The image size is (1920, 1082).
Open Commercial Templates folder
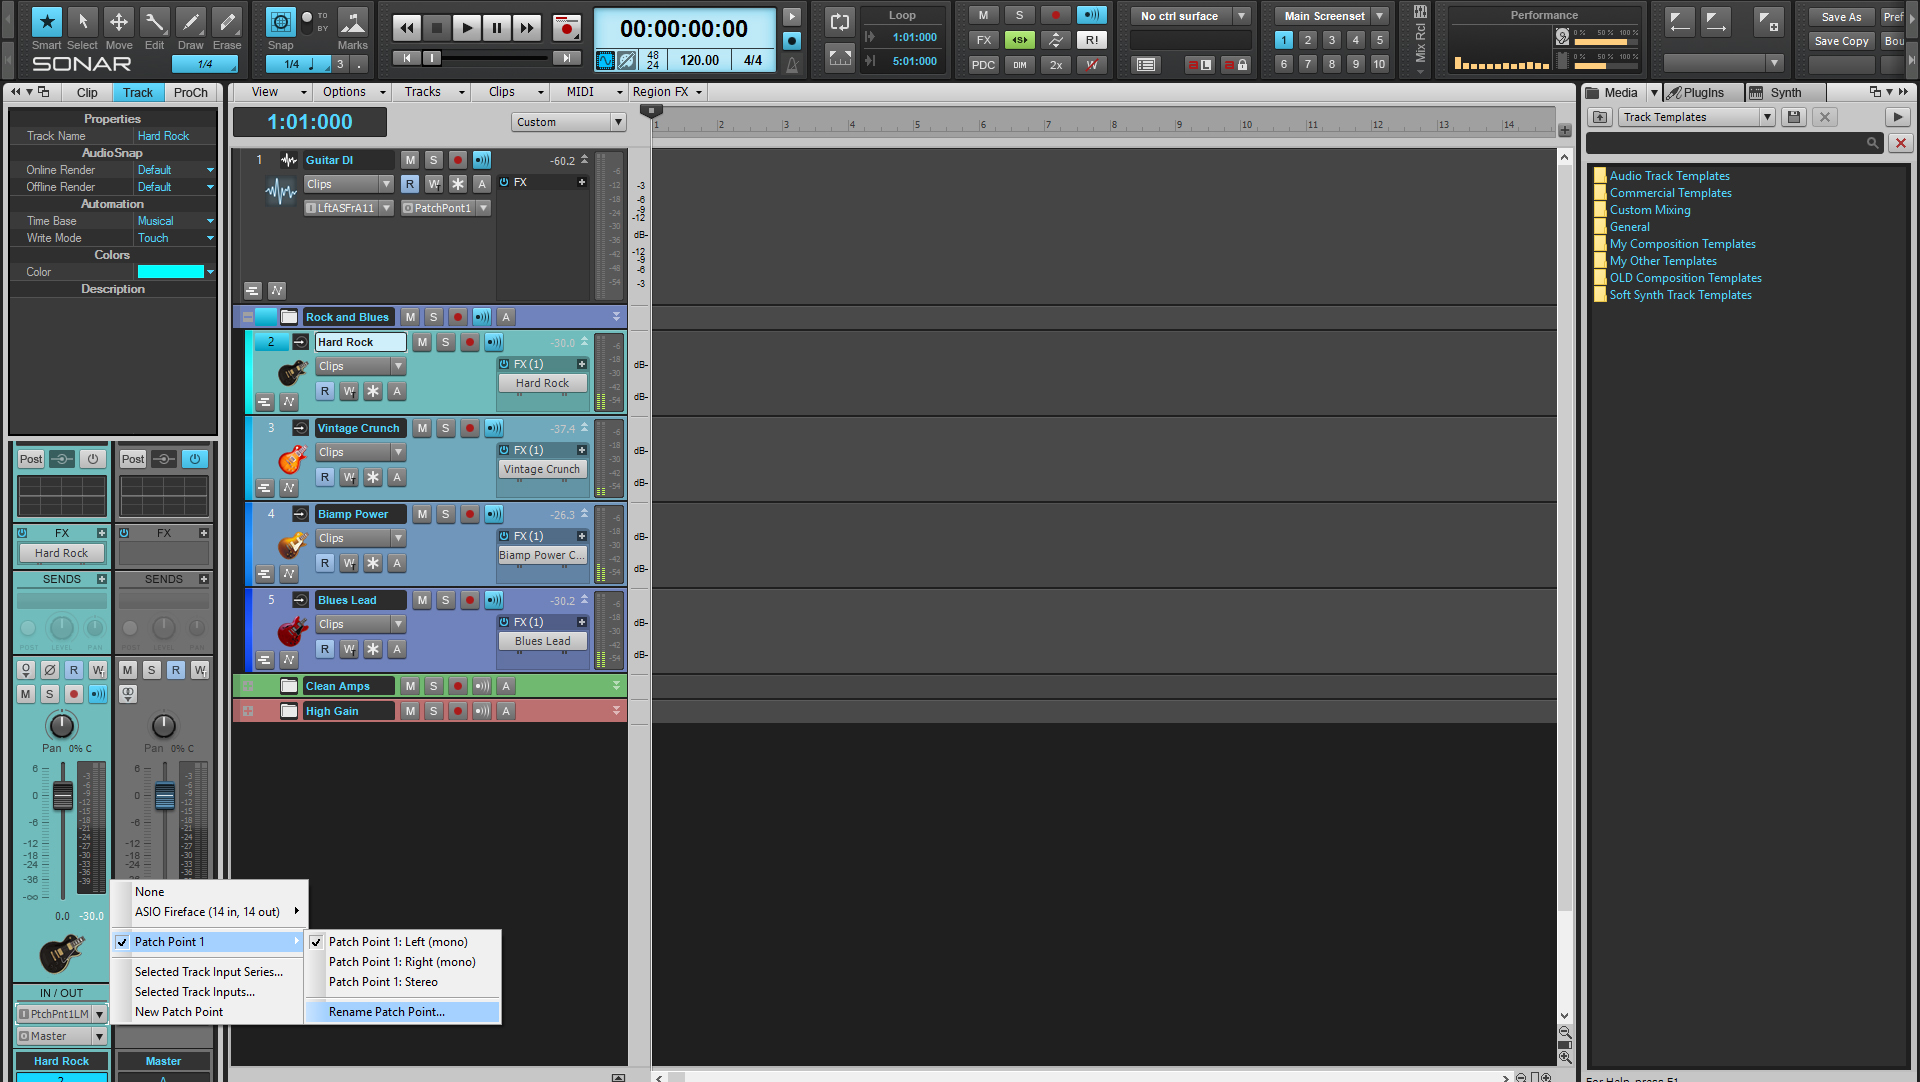[1670, 193]
